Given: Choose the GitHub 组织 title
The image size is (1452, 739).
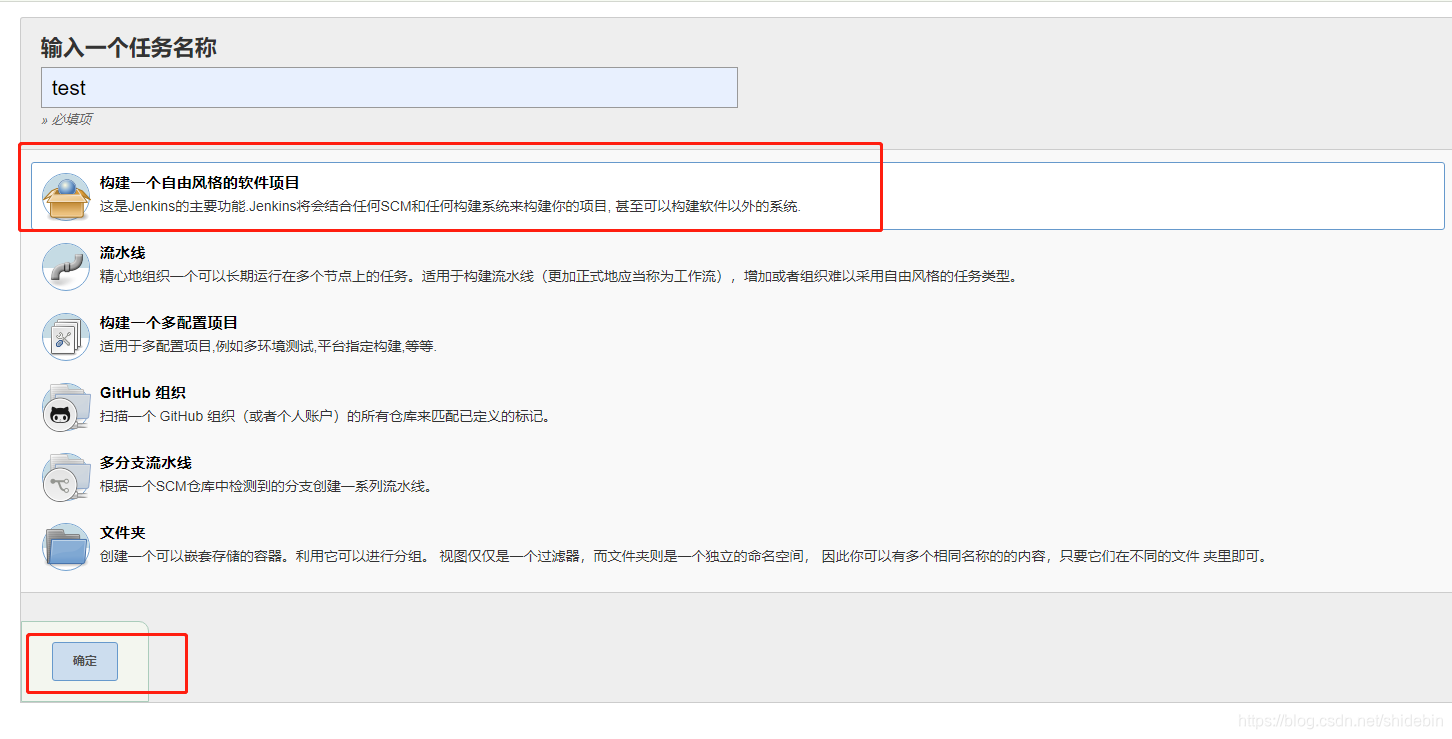Looking at the screenshot, I should click(x=143, y=393).
